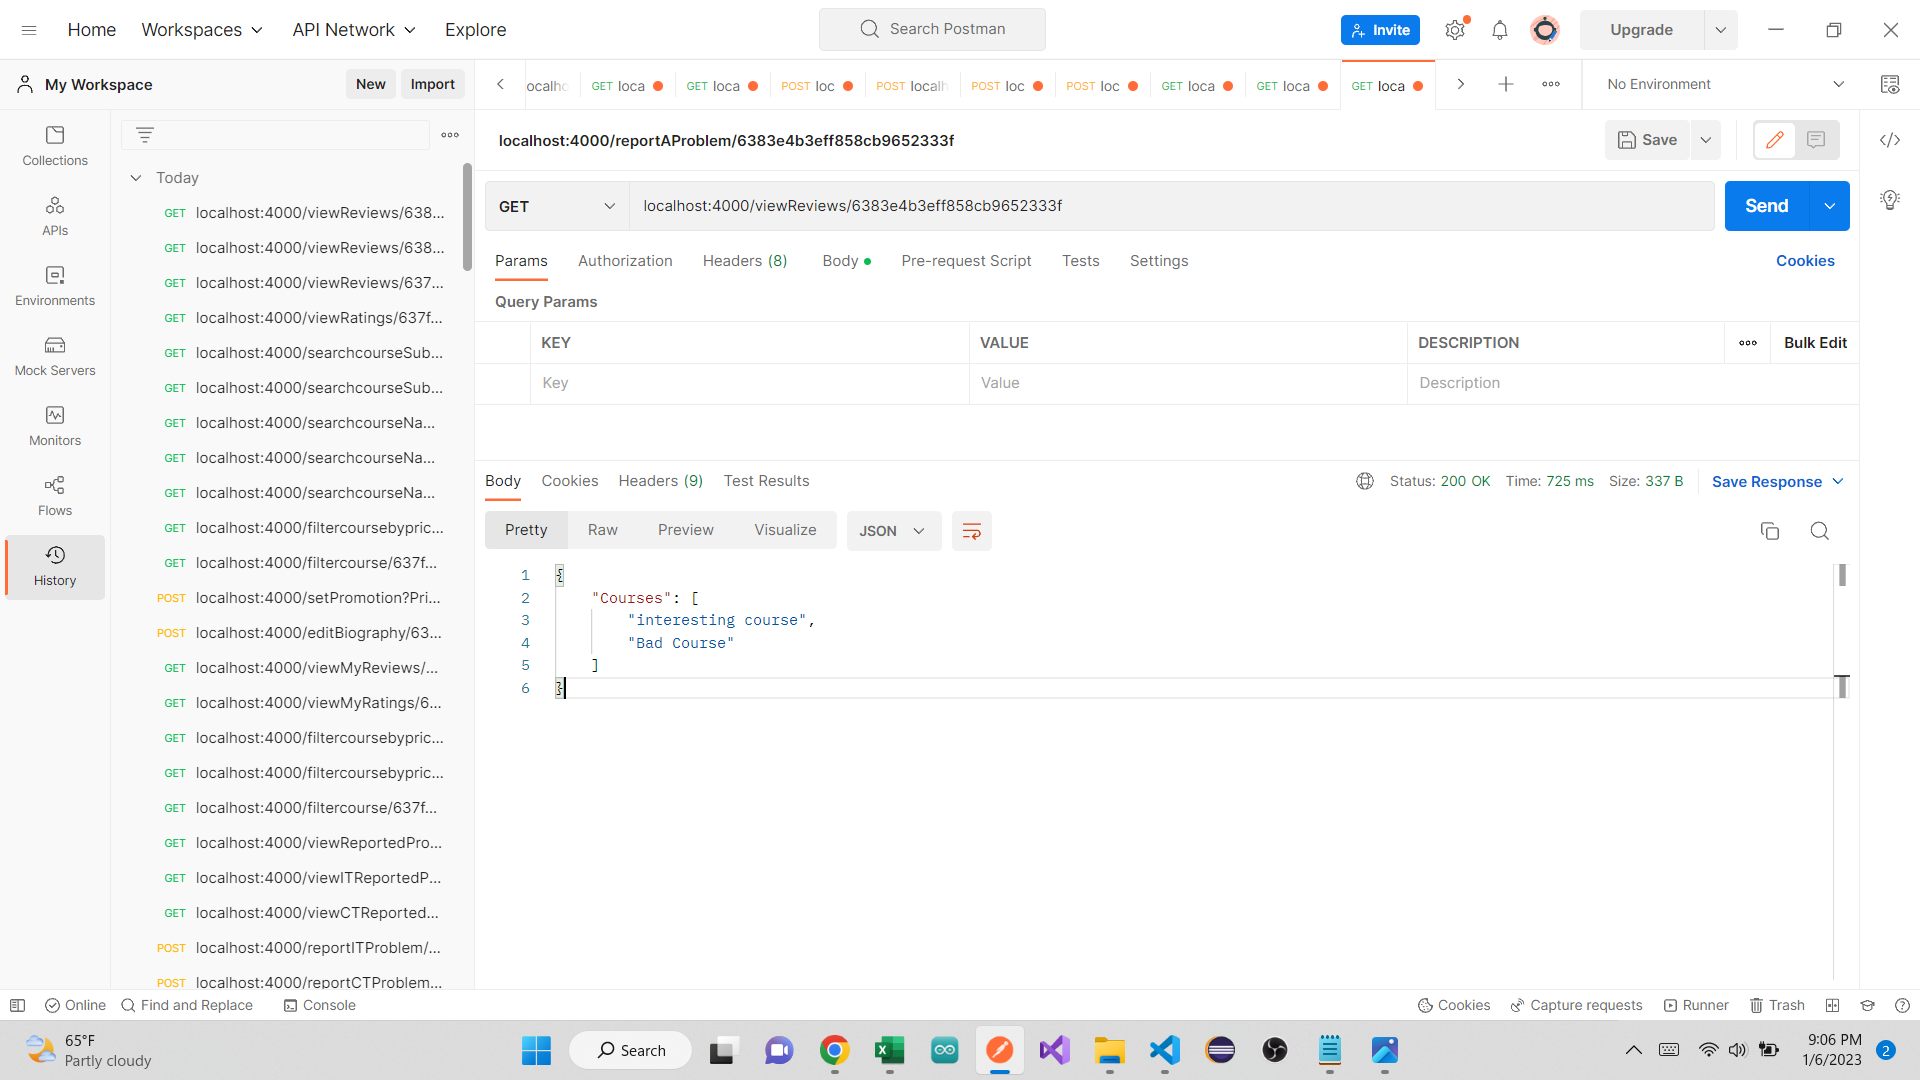1920x1080 pixels.
Task: Open the notifications bell
Action: [1499, 30]
